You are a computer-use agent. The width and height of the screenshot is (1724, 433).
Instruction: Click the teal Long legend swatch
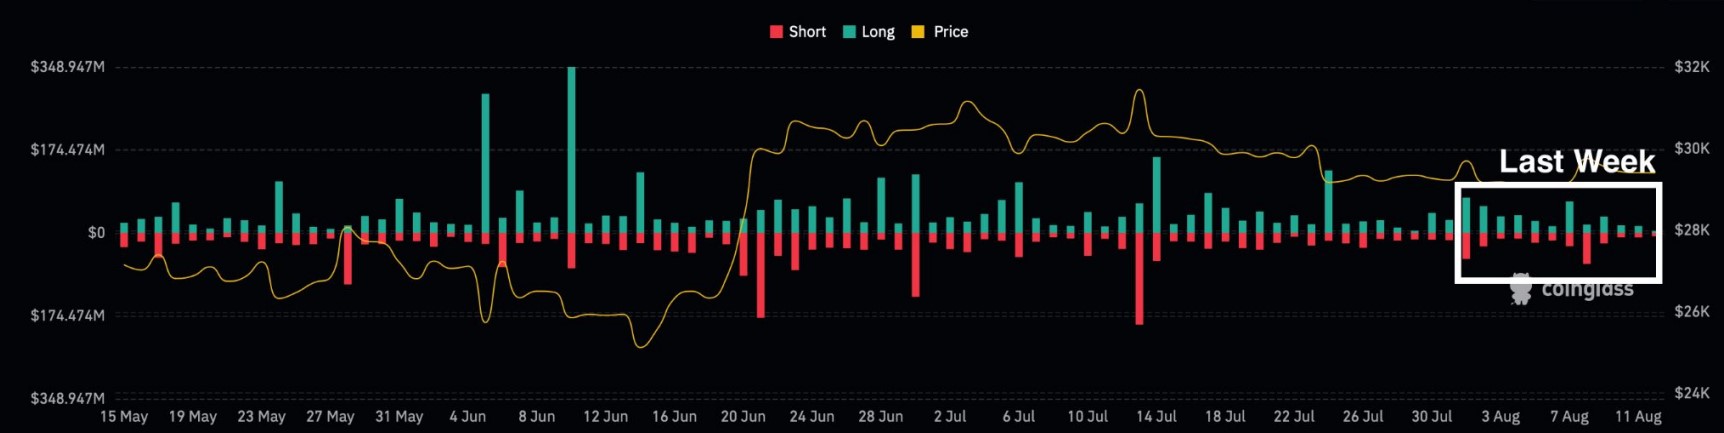coord(849,32)
